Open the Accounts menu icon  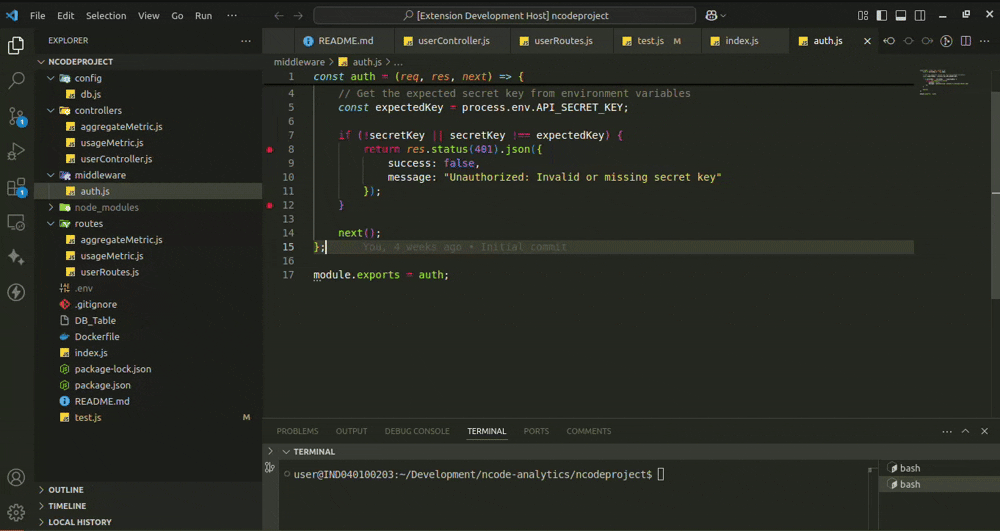[16, 477]
